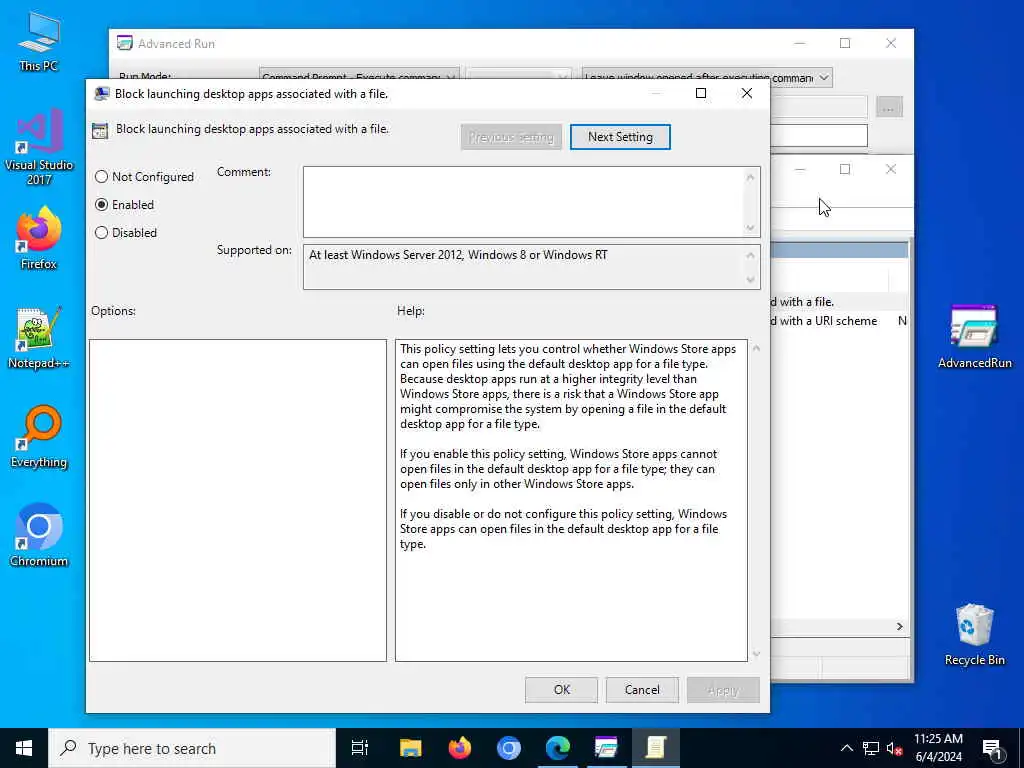The width and height of the screenshot is (1024, 768).
Task: Switch to Firefox in the taskbar
Action: (460, 748)
